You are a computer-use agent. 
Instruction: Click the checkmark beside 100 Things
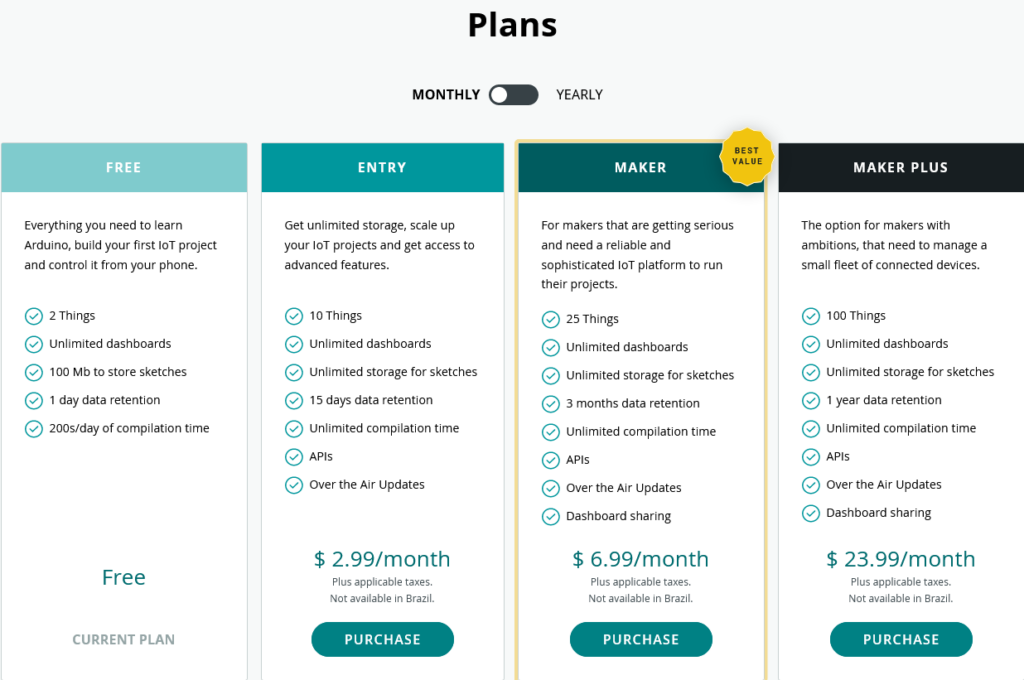pyautogui.click(x=810, y=316)
